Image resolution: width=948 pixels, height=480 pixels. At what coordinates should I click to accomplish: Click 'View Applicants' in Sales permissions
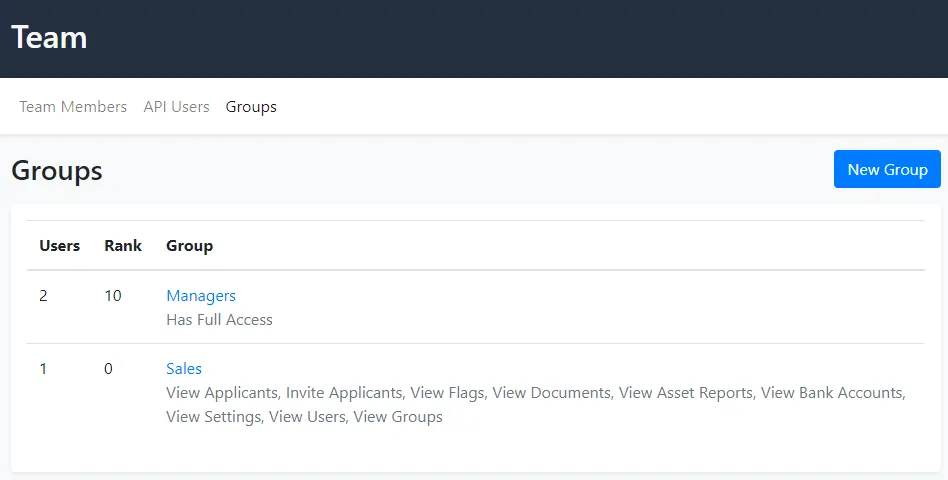click(223, 393)
